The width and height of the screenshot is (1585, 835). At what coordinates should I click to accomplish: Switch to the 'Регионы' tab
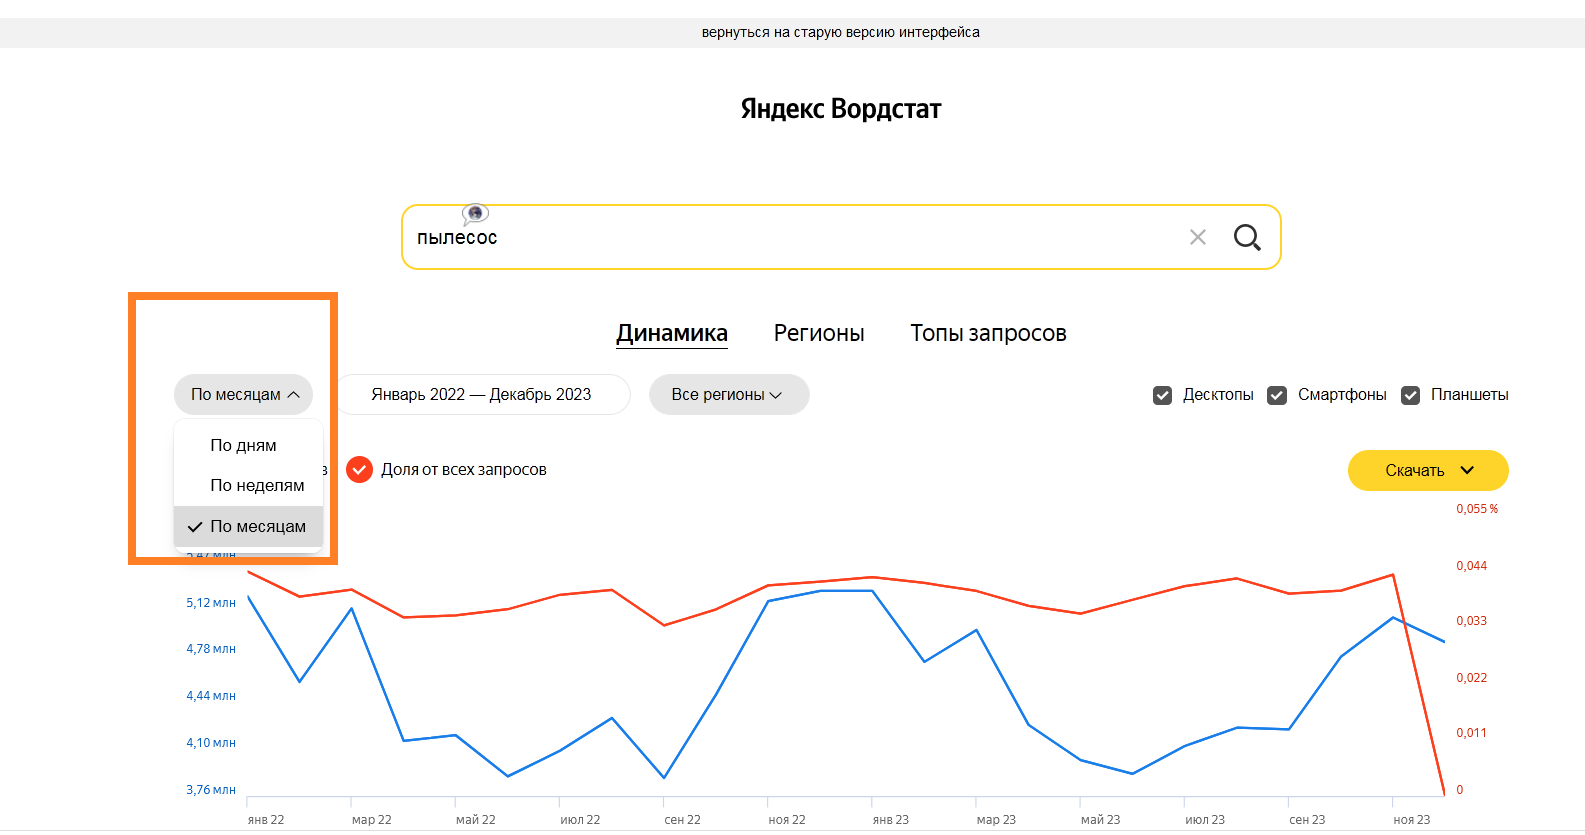[819, 333]
